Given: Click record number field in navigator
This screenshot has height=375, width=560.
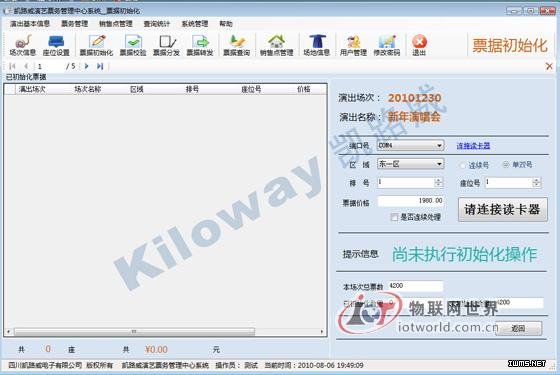Looking at the screenshot, I should [x=49, y=66].
